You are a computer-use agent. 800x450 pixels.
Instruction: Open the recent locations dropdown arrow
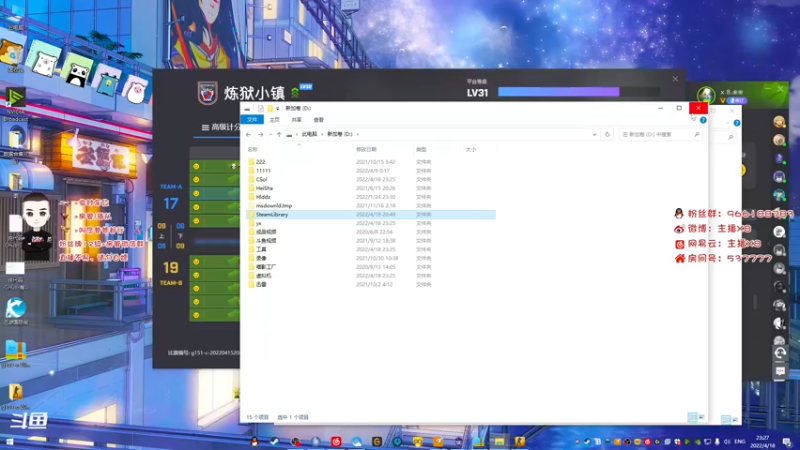click(270, 134)
